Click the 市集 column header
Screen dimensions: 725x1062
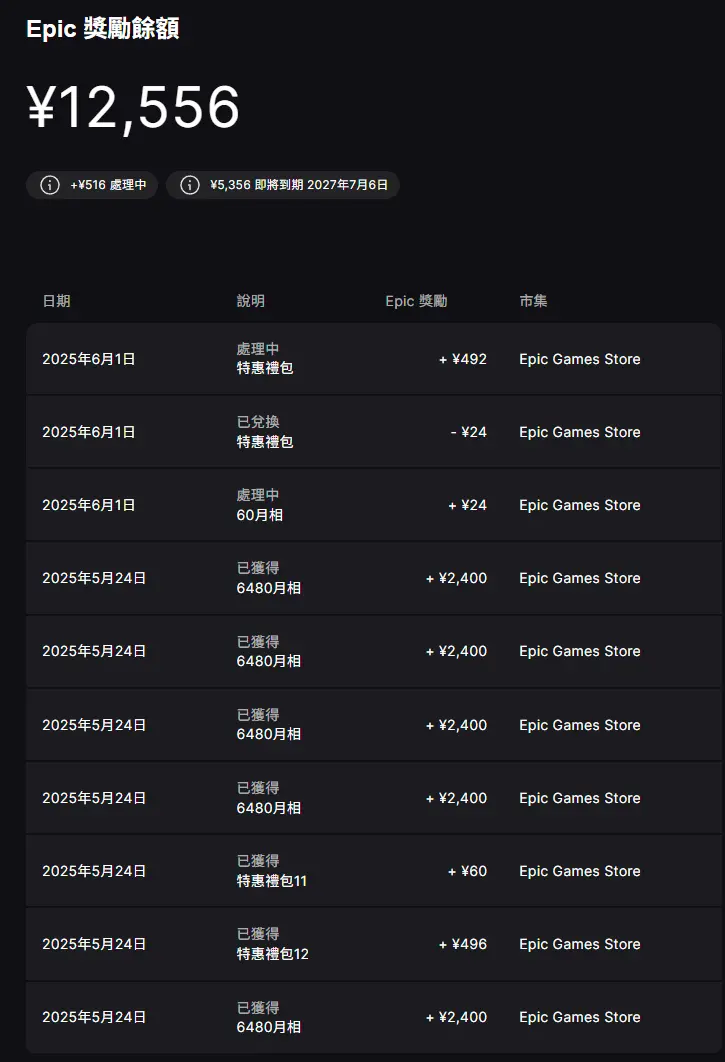point(533,301)
